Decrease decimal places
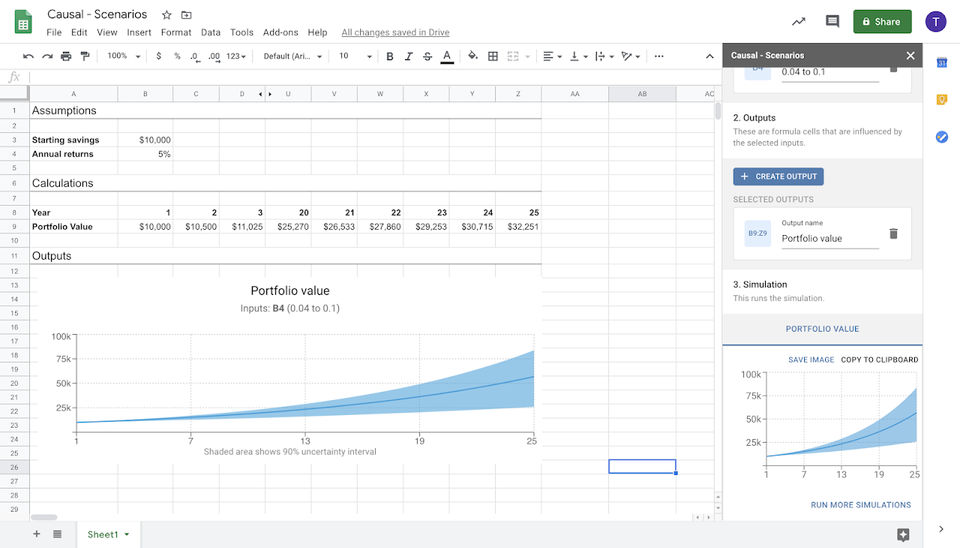This screenshot has width=960, height=548. (195, 56)
